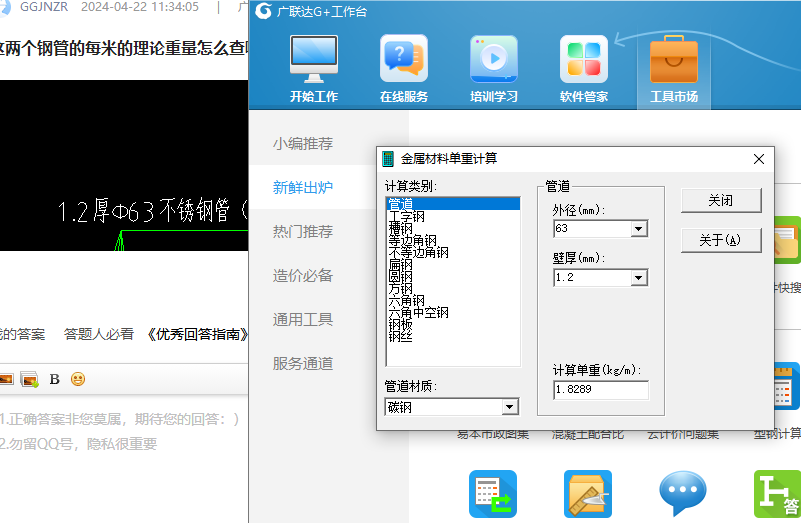The image size is (801, 523).
Task: Click the 壁厚 input field showing 1.2
Action: click(x=593, y=278)
